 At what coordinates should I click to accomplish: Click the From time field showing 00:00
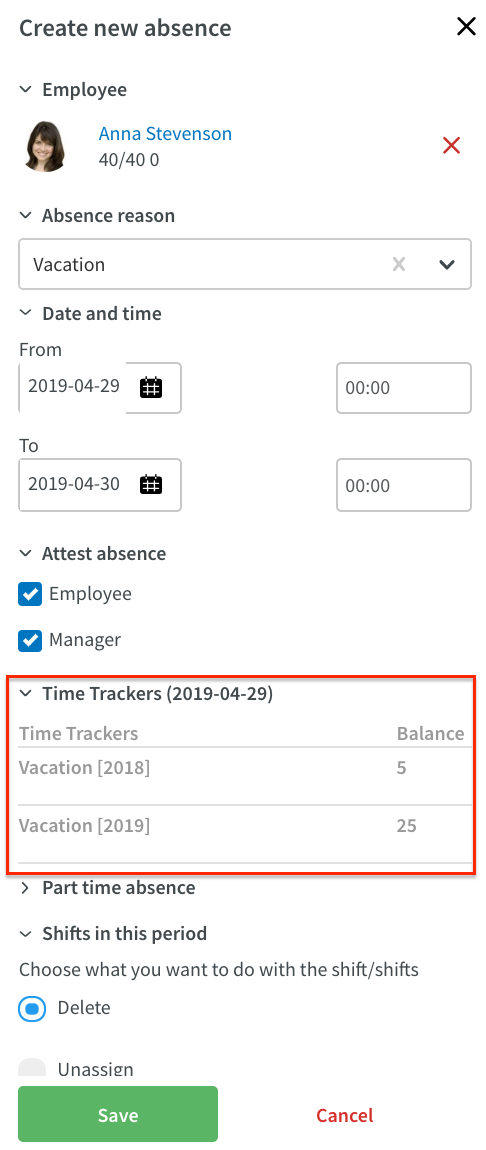point(404,387)
